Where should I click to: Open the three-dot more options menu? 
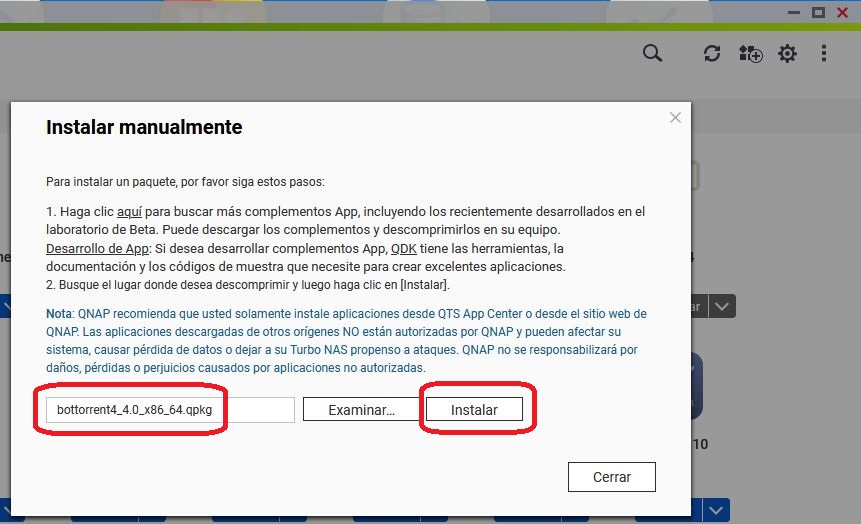(x=824, y=54)
